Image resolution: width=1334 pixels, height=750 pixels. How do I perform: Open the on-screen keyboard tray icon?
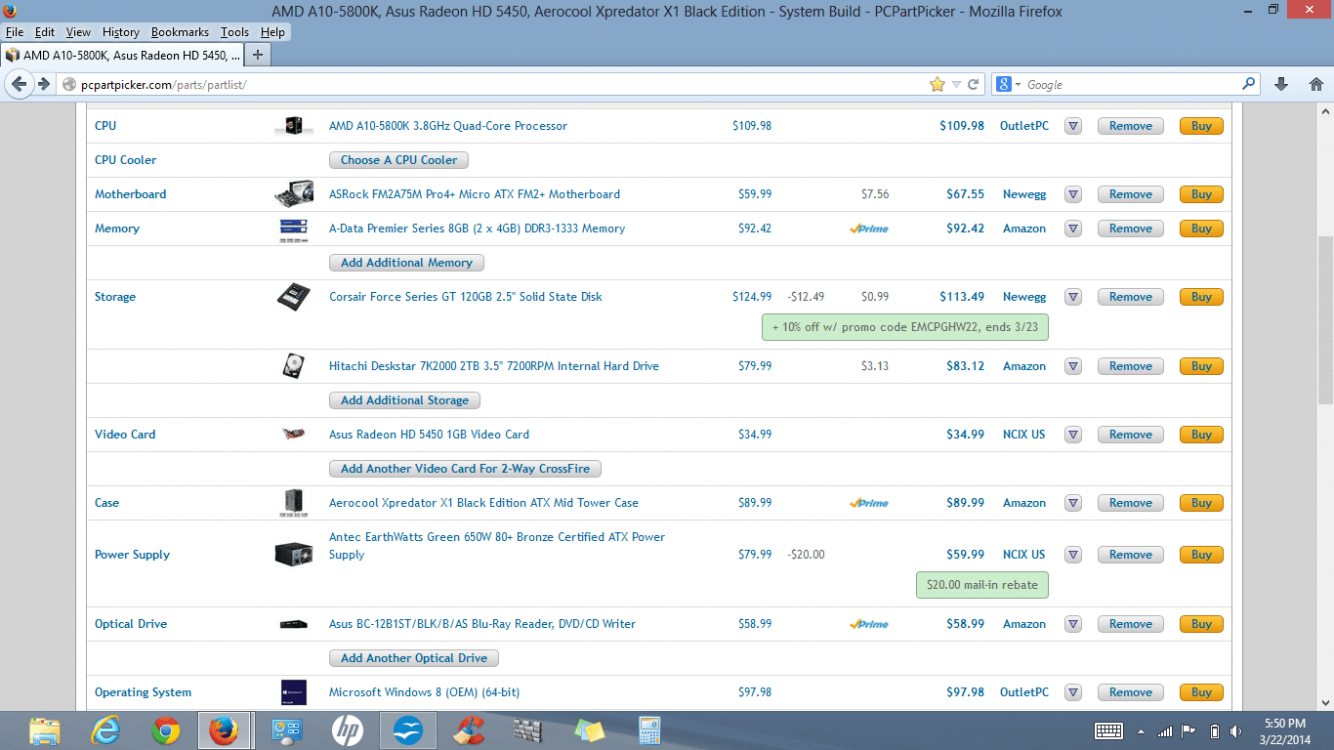[x=1109, y=731]
